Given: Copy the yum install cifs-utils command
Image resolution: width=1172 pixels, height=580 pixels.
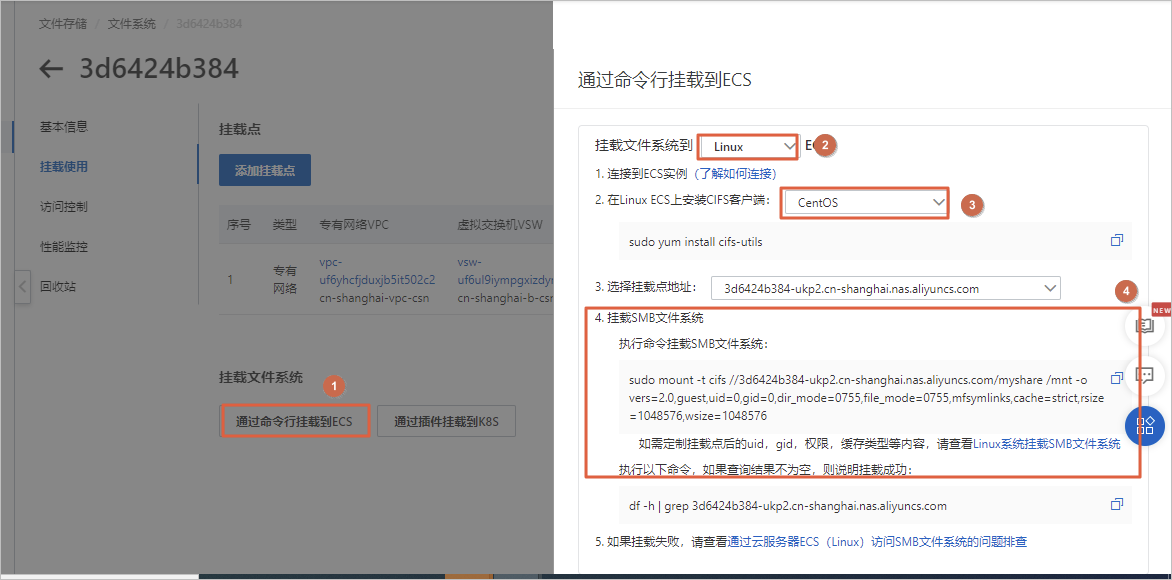Looking at the screenshot, I should [x=1117, y=241].
